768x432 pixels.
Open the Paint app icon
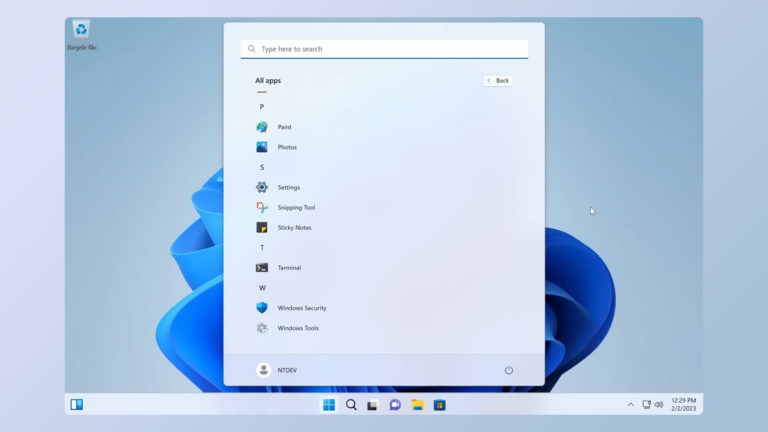tap(262, 127)
